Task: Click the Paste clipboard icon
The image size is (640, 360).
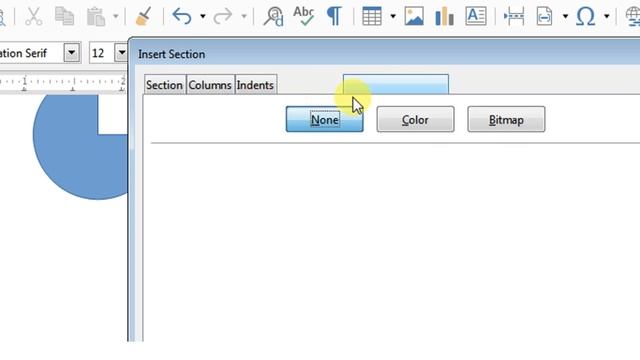Action: 96,16
